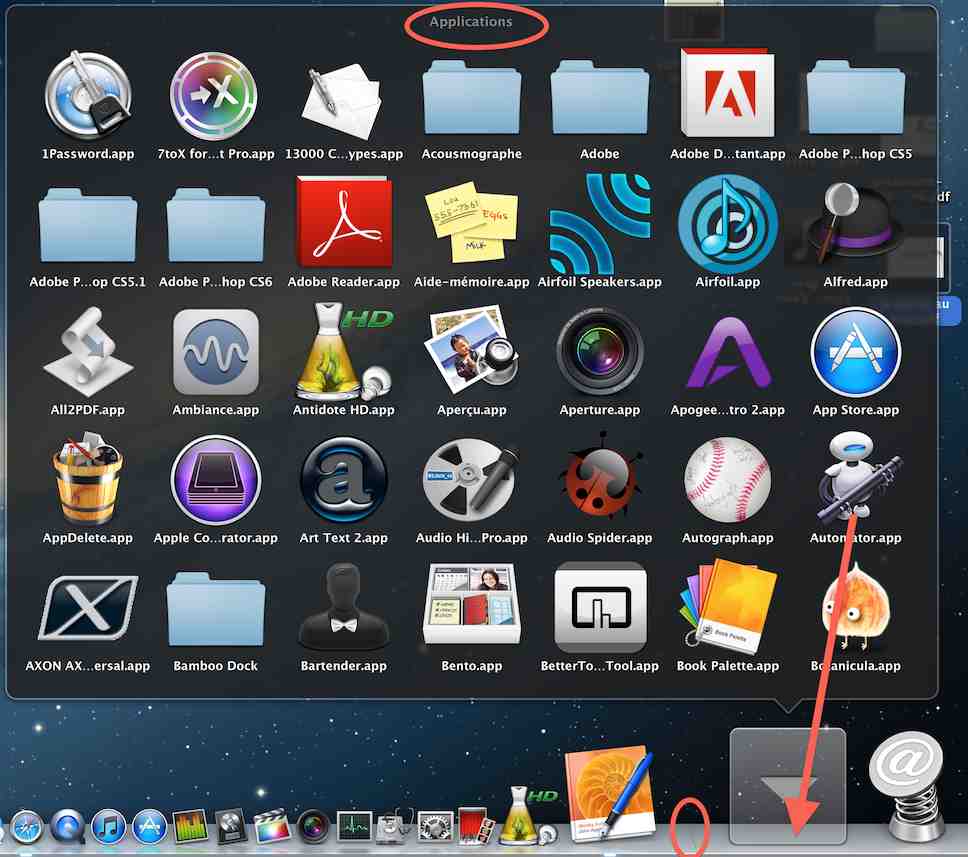
Task: Launch Adobe Reader.app
Action: click(x=344, y=221)
